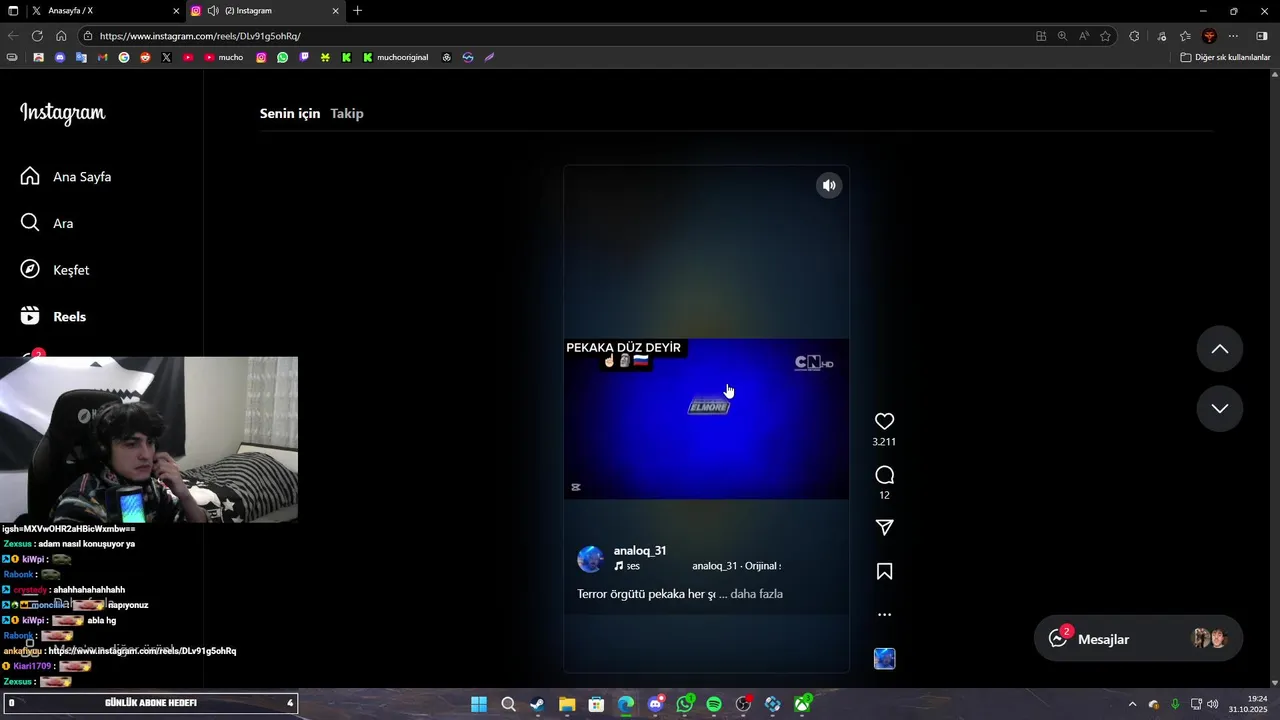The width and height of the screenshot is (1280, 720).
Task: Mute the reel with speaker icon
Action: 829,185
